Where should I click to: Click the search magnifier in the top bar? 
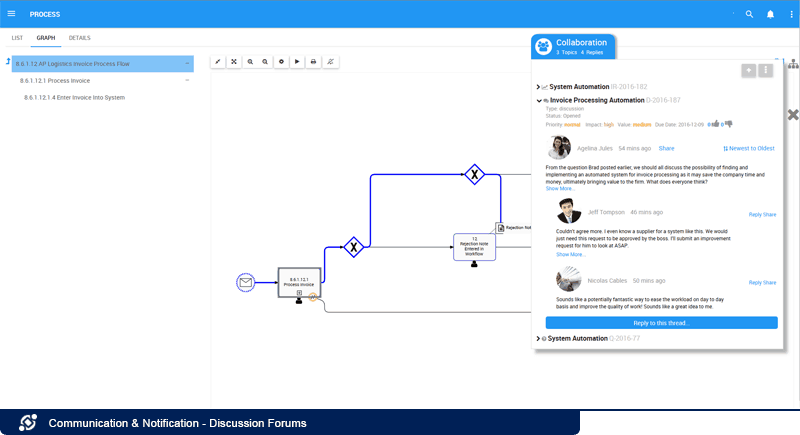pyautogui.click(x=749, y=14)
